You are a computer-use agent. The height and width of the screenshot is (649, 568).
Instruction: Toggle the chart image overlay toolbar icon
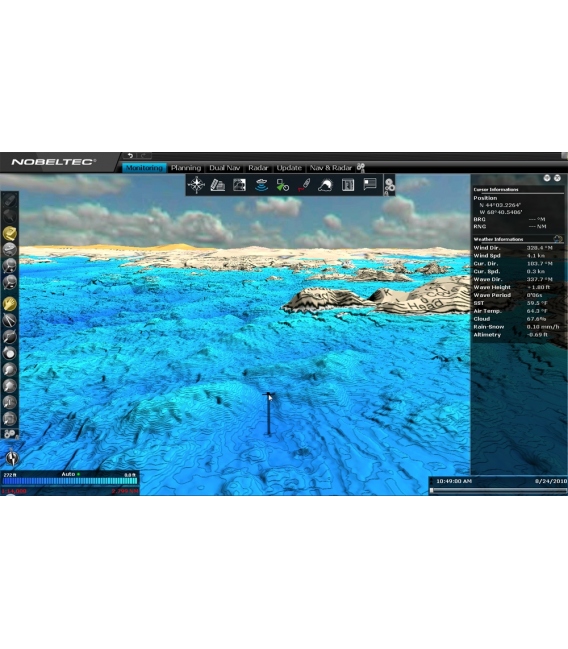point(239,185)
